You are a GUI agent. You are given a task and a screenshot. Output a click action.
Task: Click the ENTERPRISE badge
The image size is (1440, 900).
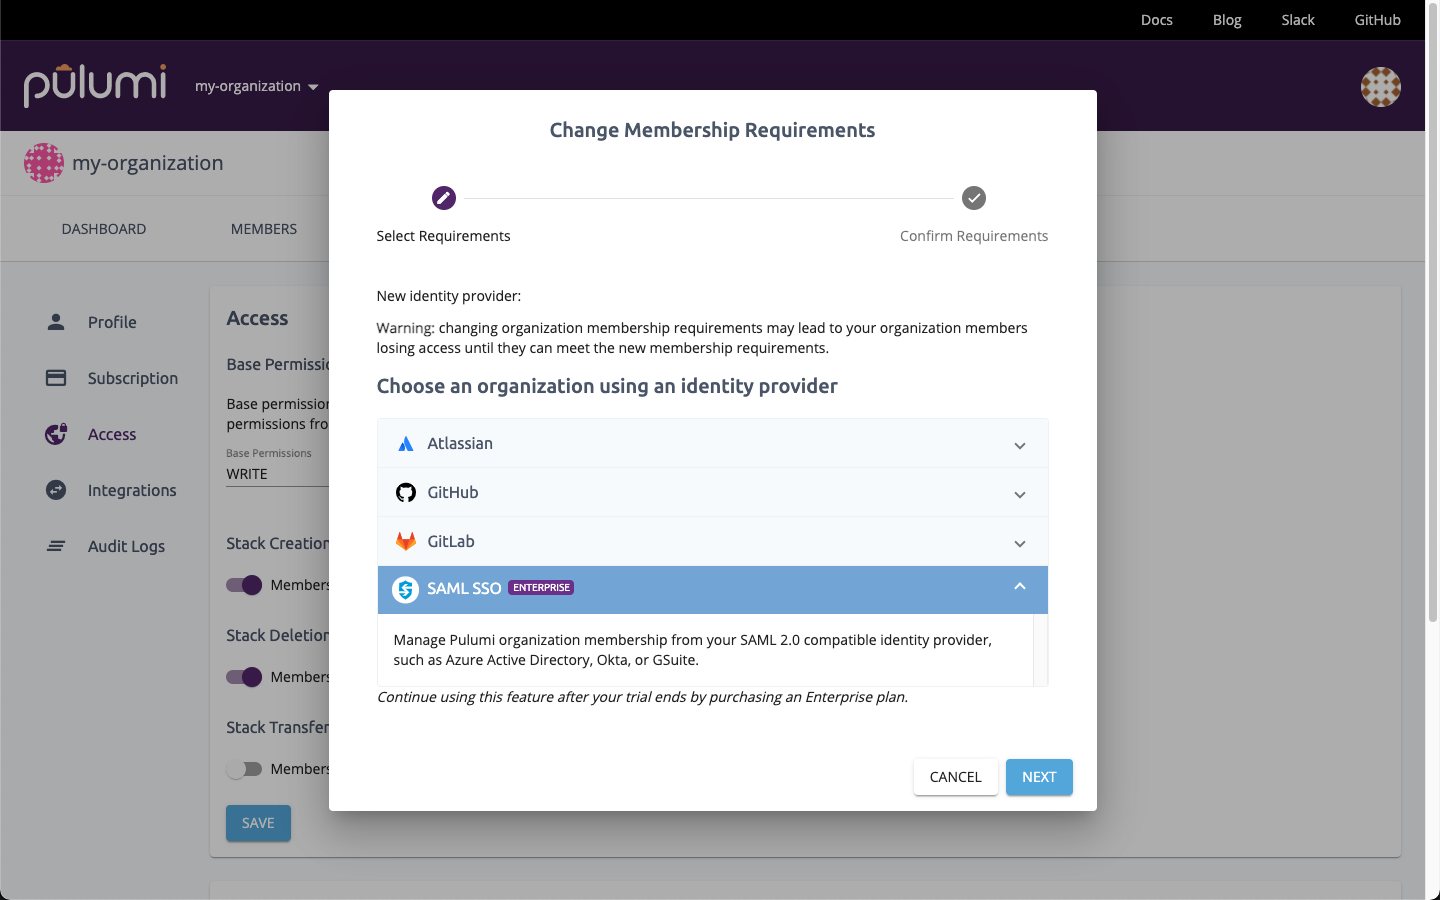541,588
